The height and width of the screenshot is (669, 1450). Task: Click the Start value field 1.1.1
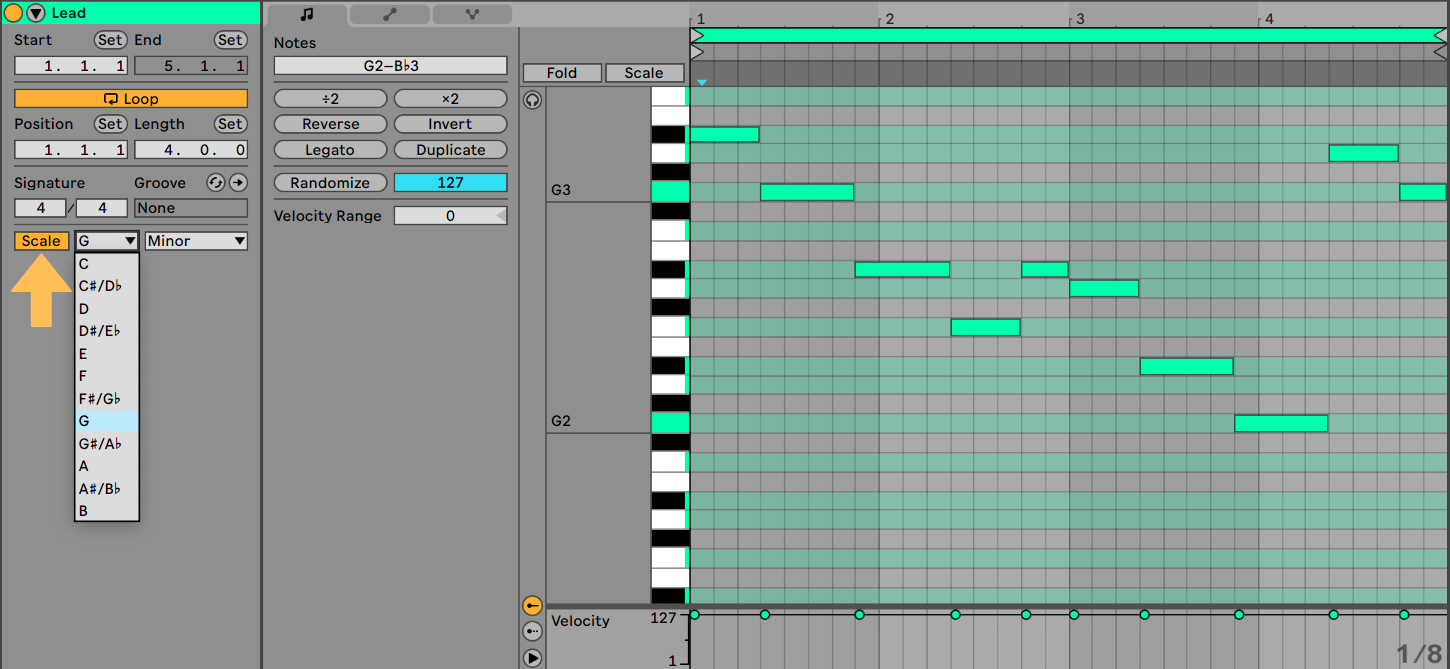(x=71, y=66)
